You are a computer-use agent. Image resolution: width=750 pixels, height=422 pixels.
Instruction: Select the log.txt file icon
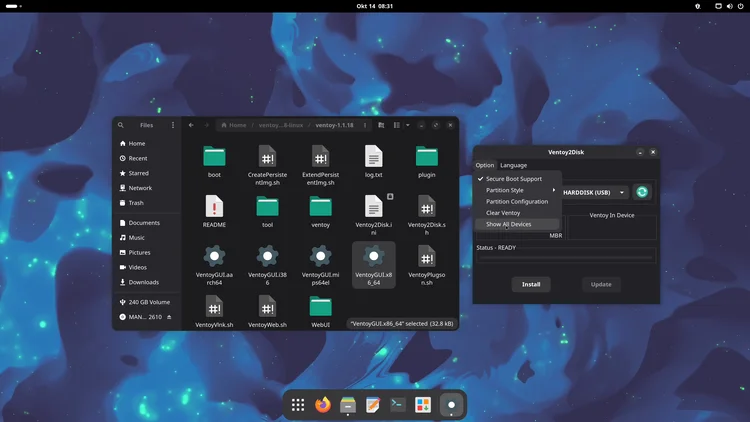click(374, 157)
